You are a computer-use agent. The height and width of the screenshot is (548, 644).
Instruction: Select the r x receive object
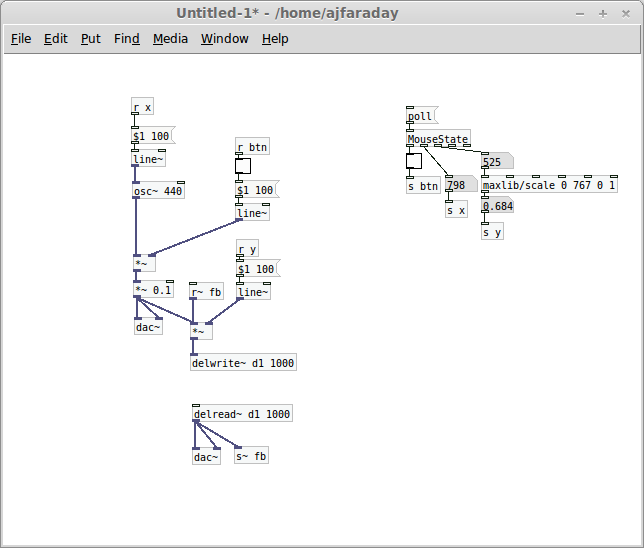pyautogui.click(x=143, y=106)
